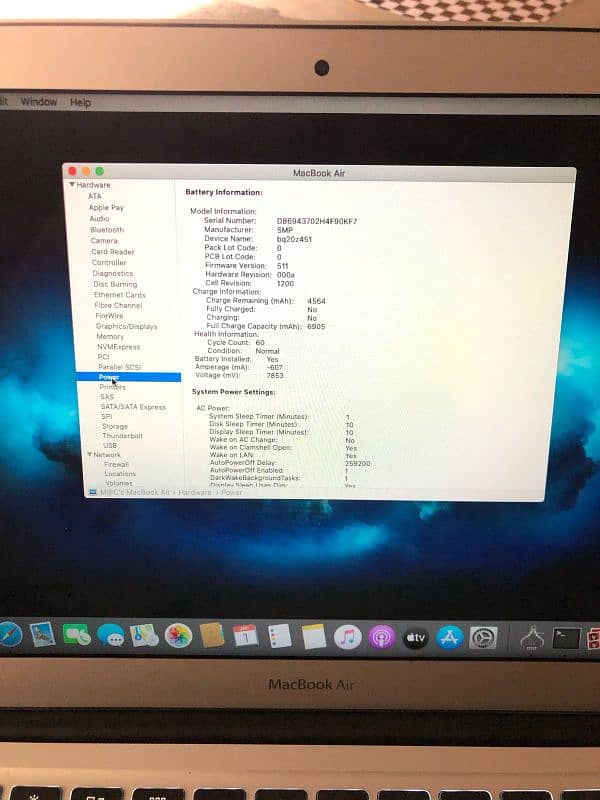Select Printers in the sidebar
600x800 pixels.
click(x=112, y=387)
